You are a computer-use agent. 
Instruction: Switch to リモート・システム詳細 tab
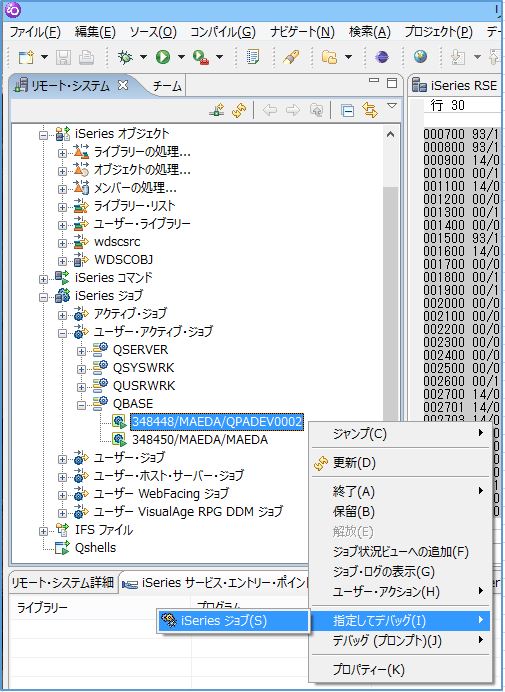62,583
